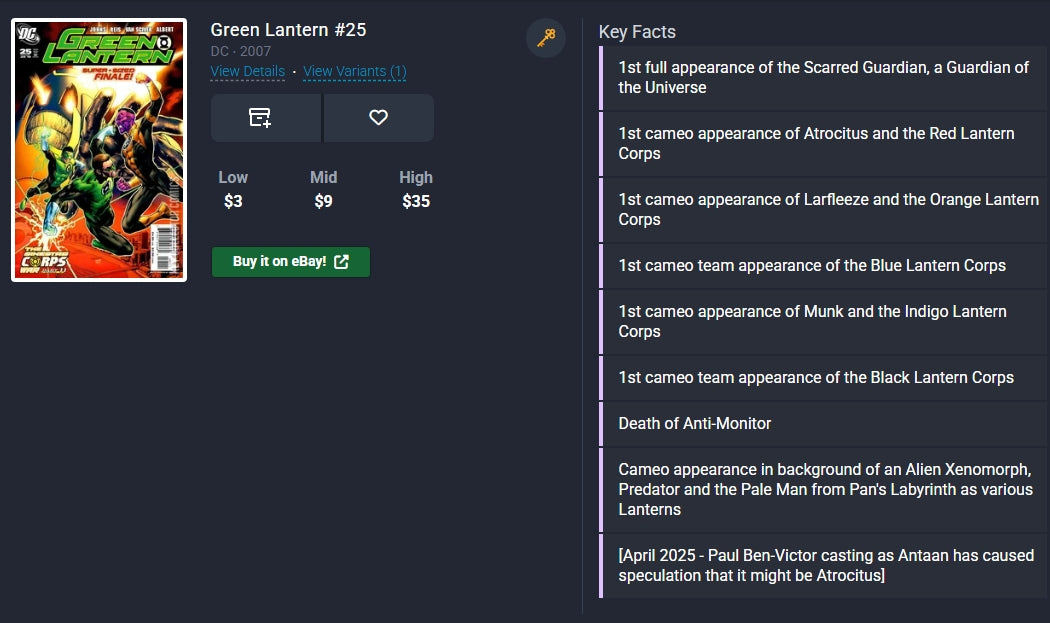1050x623 pixels.
Task: Click the Mid $9 price value
Action: tap(323, 201)
